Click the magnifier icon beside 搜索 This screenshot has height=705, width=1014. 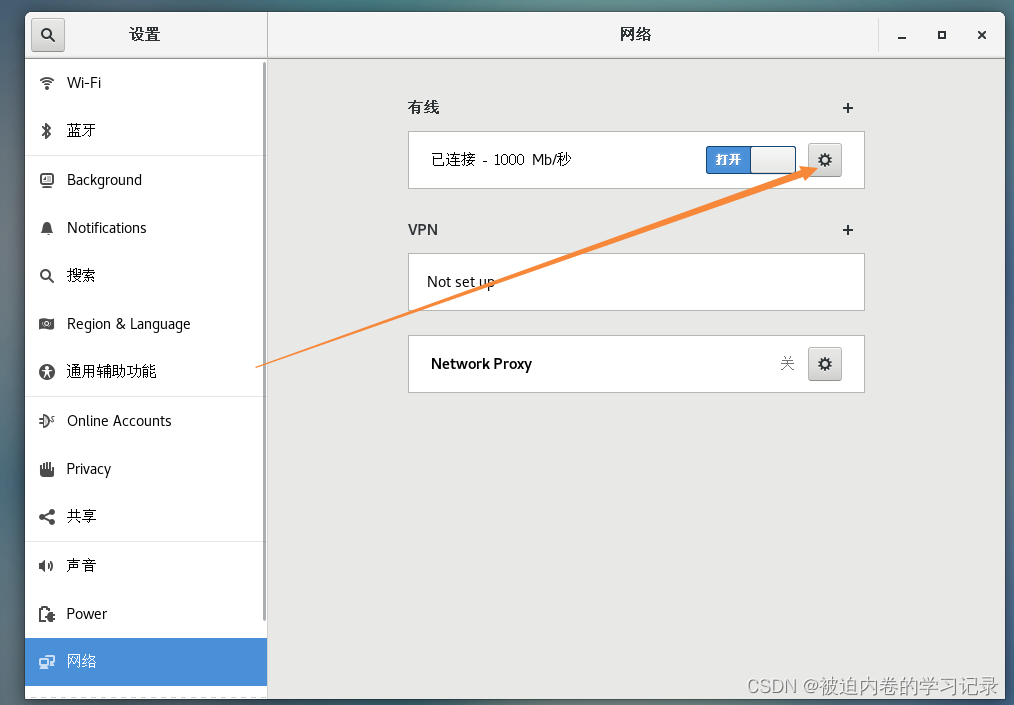coord(47,276)
